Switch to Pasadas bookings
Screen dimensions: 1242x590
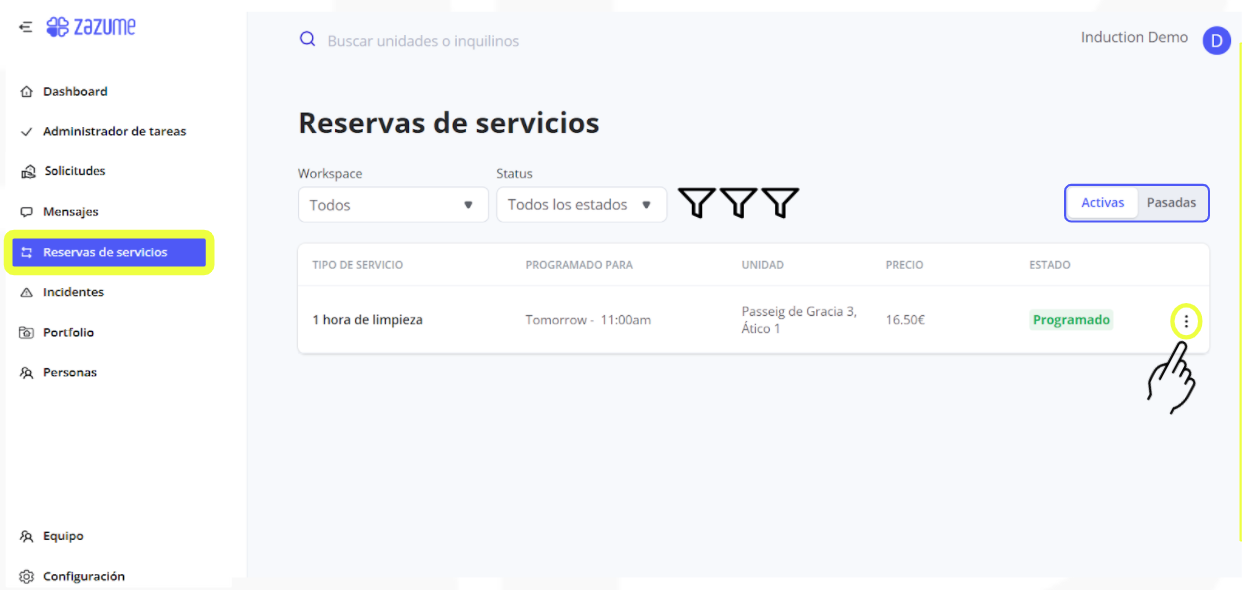[1171, 203]
